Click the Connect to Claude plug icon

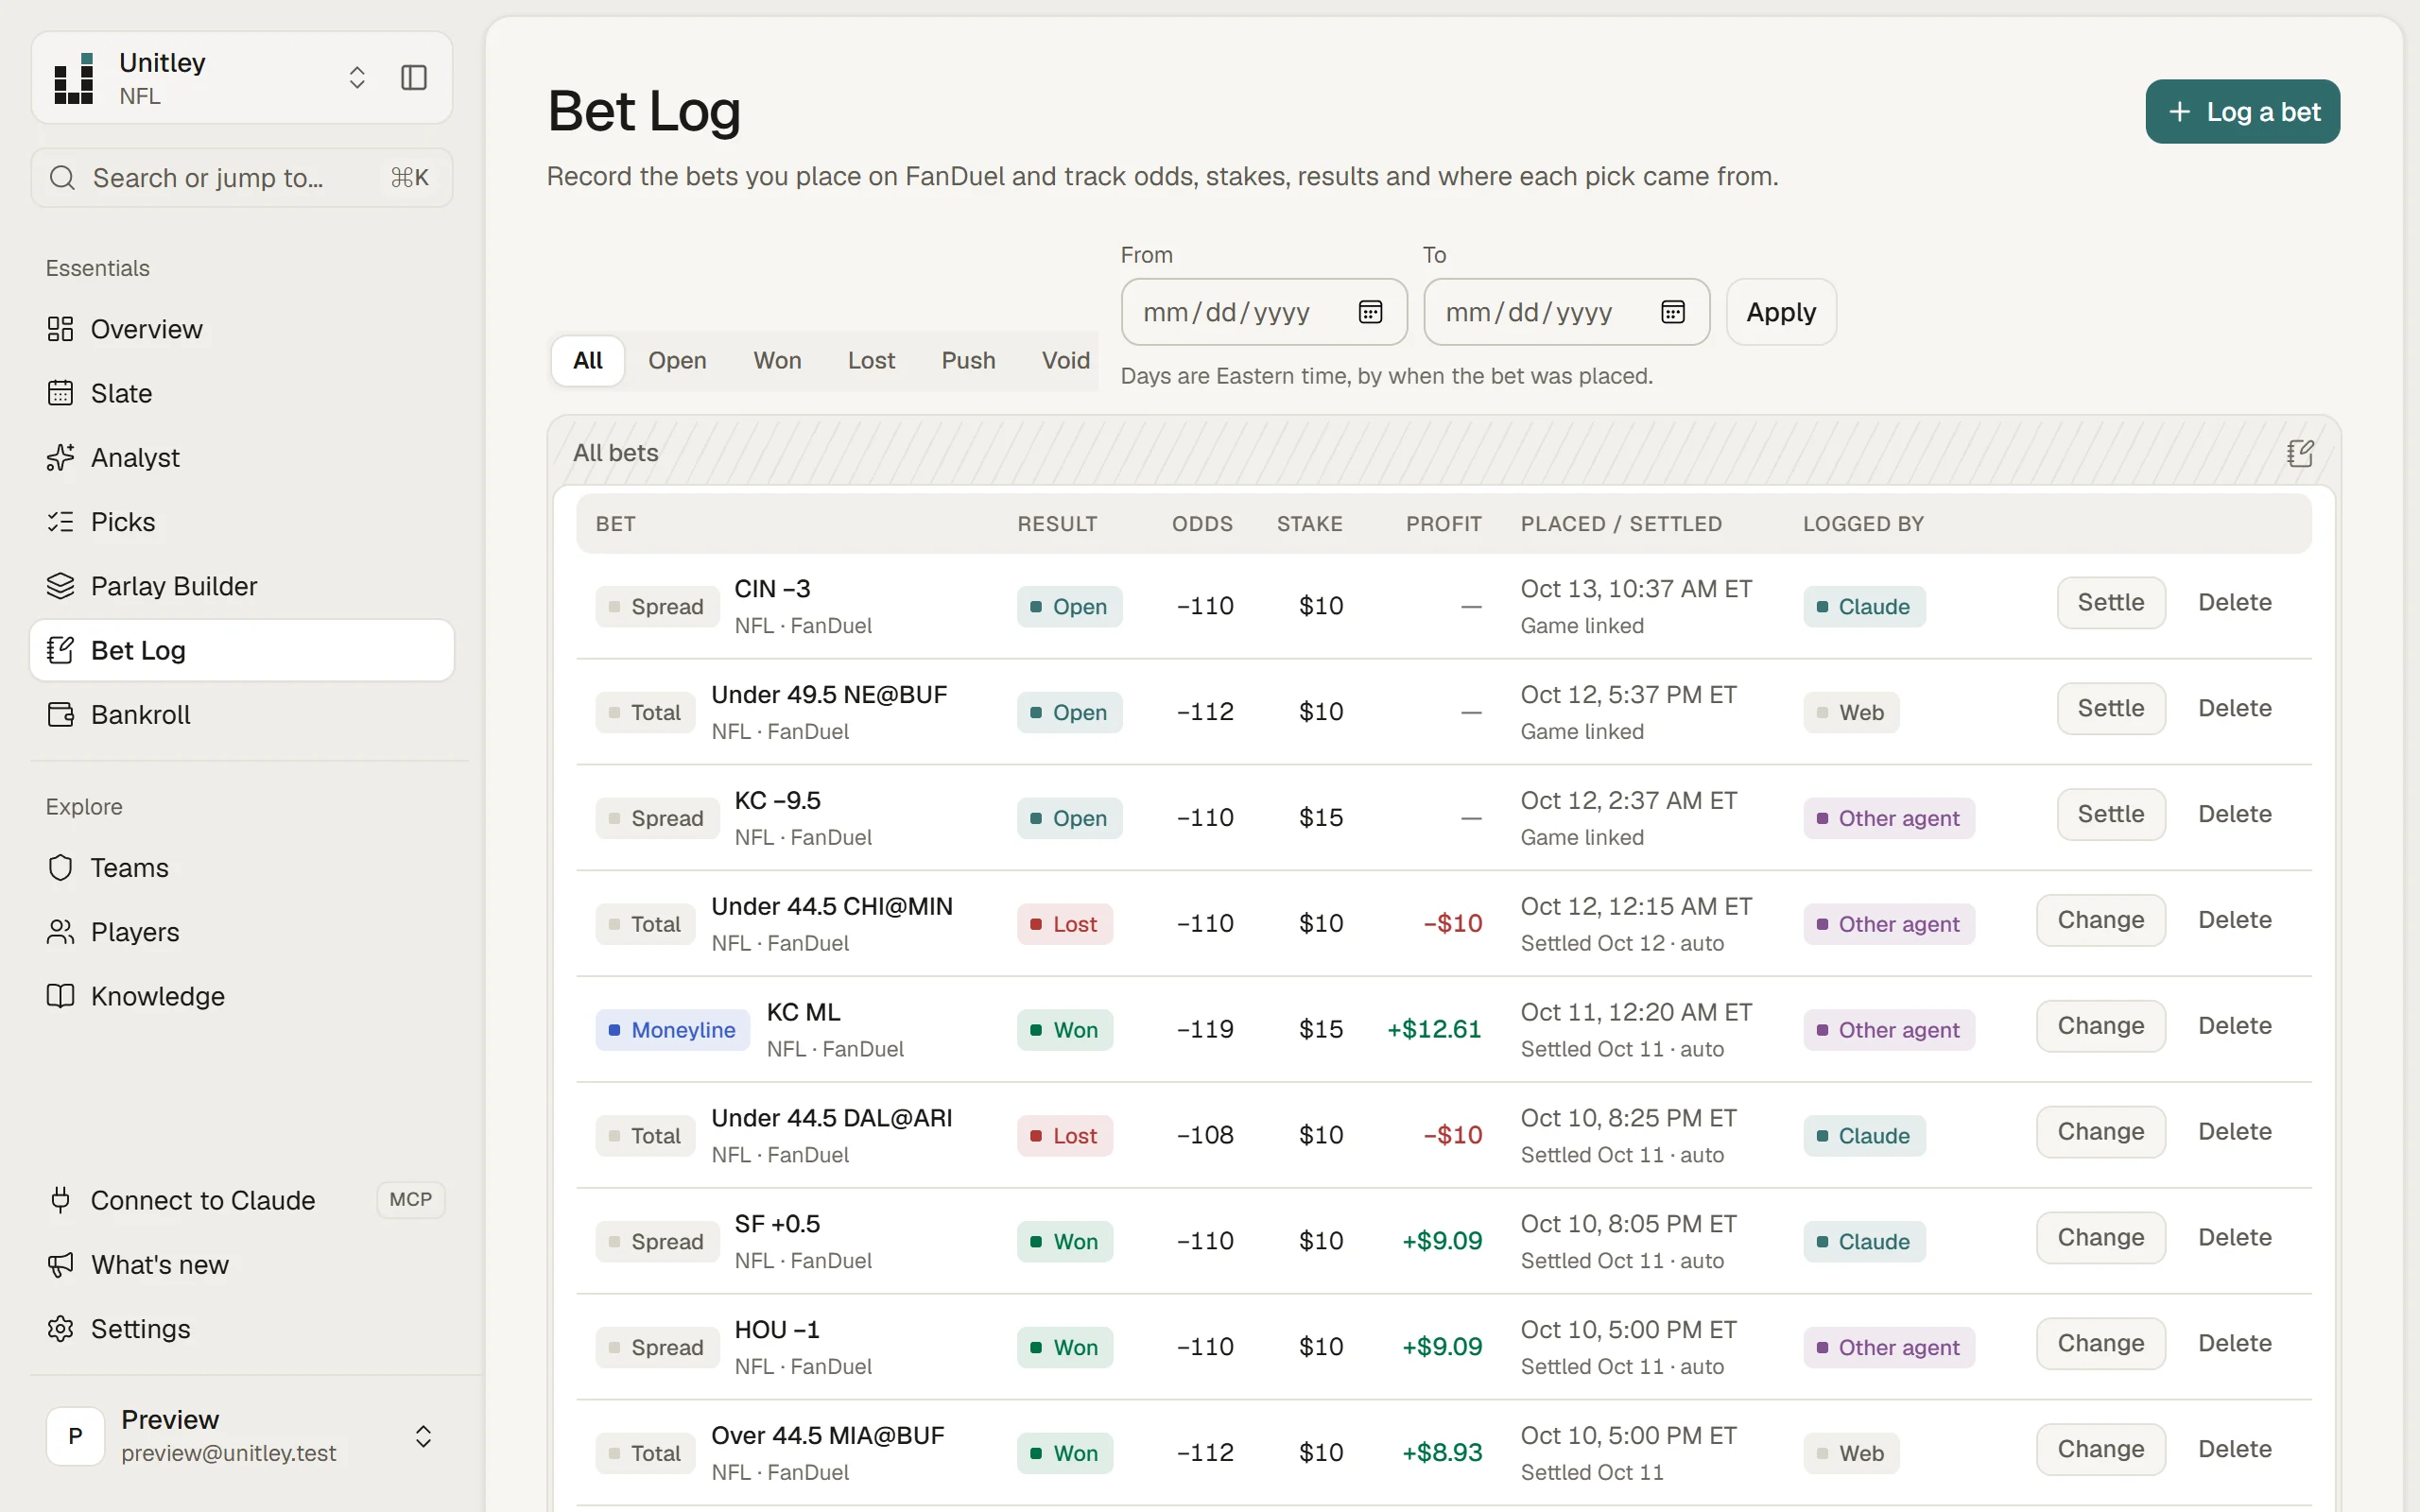click(x=60, y=1200)
